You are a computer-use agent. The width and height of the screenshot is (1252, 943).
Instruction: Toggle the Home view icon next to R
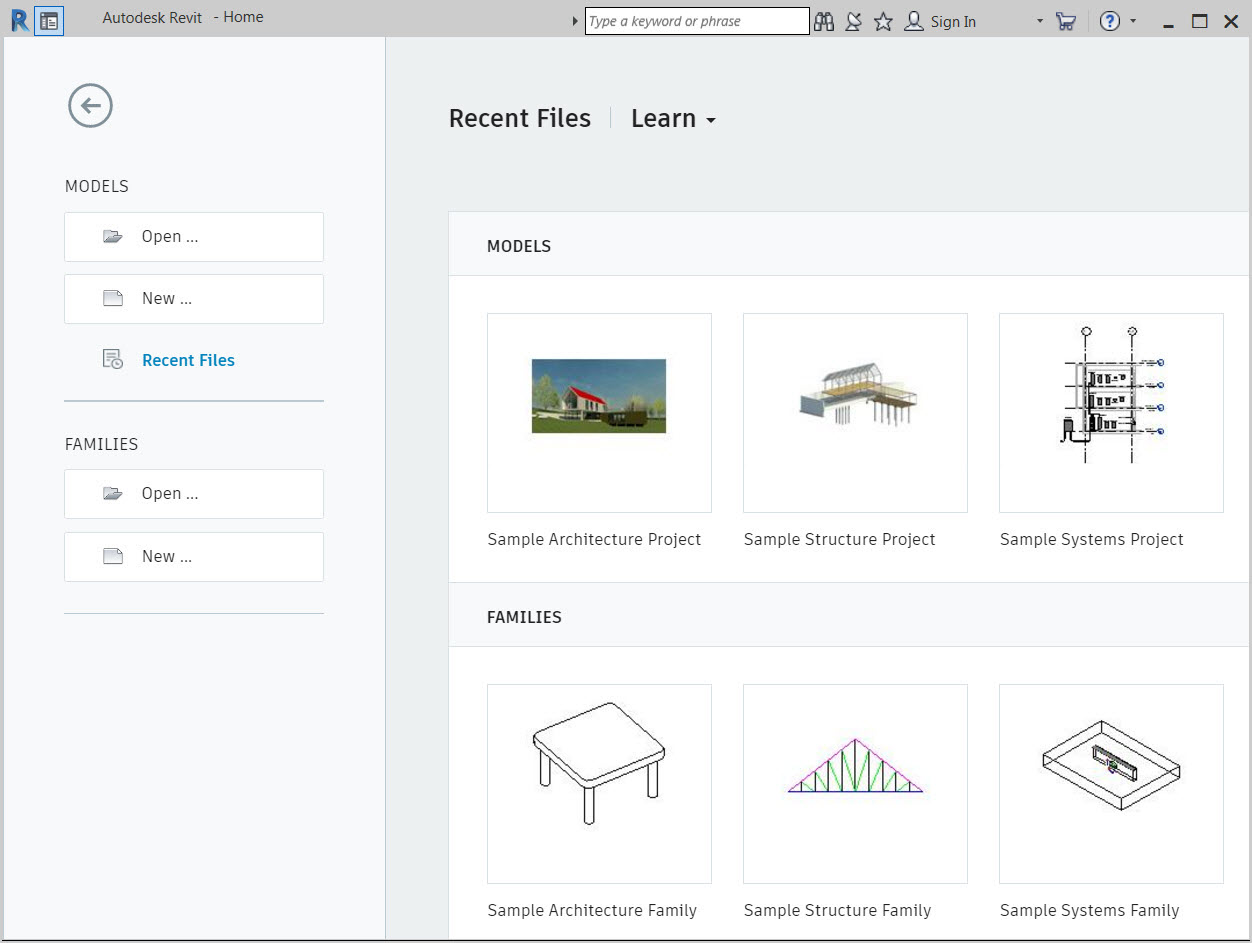pyautogui.click(x=48, y=20)
